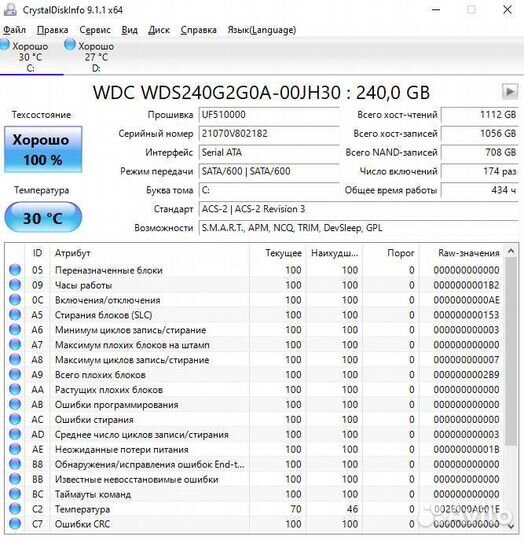The width and height of the screenshot is (524, 540).
Task: Click the Возможности field with S.M.A.R.T., APM
Action: [358, 228]
